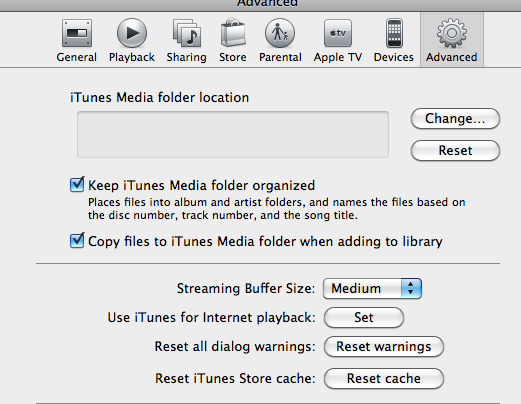
Task: Switch to the Sharing tab label
Action: point(187,57)
